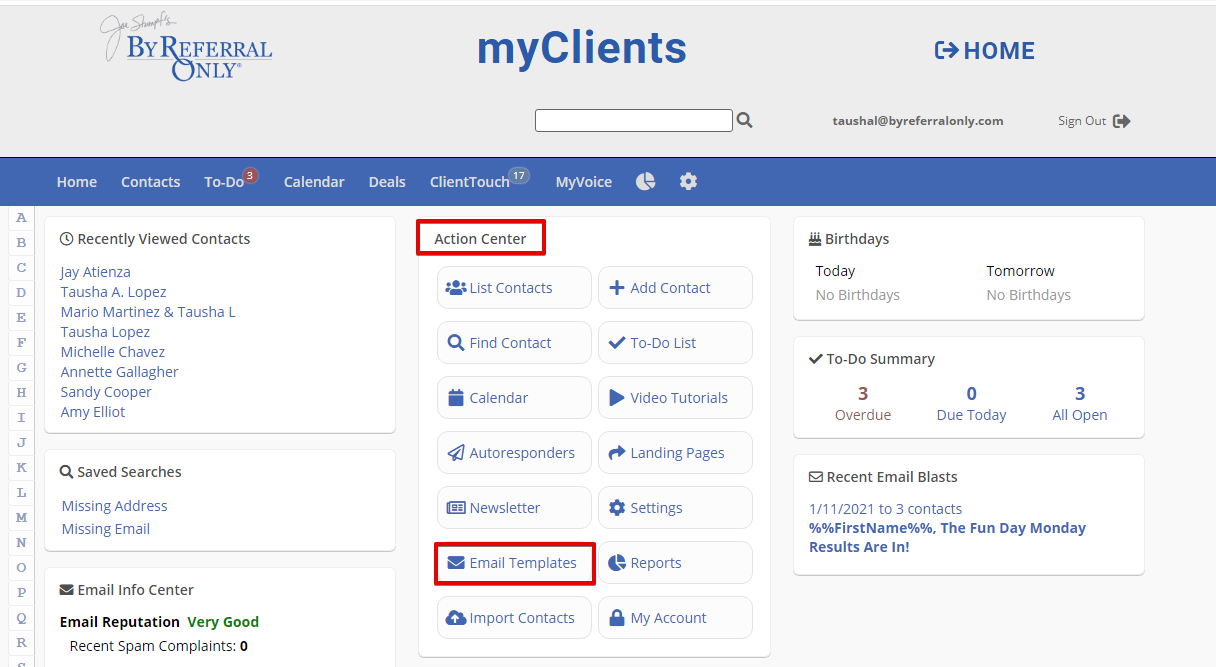Click the Add Contact button
Viewport: 1216px width, 667px height.
click(x=675, y=288)
